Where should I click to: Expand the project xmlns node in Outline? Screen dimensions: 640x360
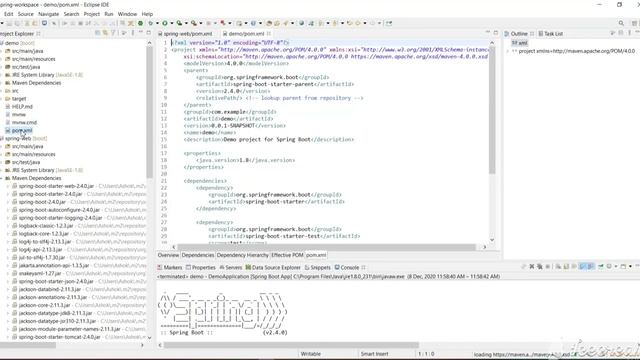508,51
